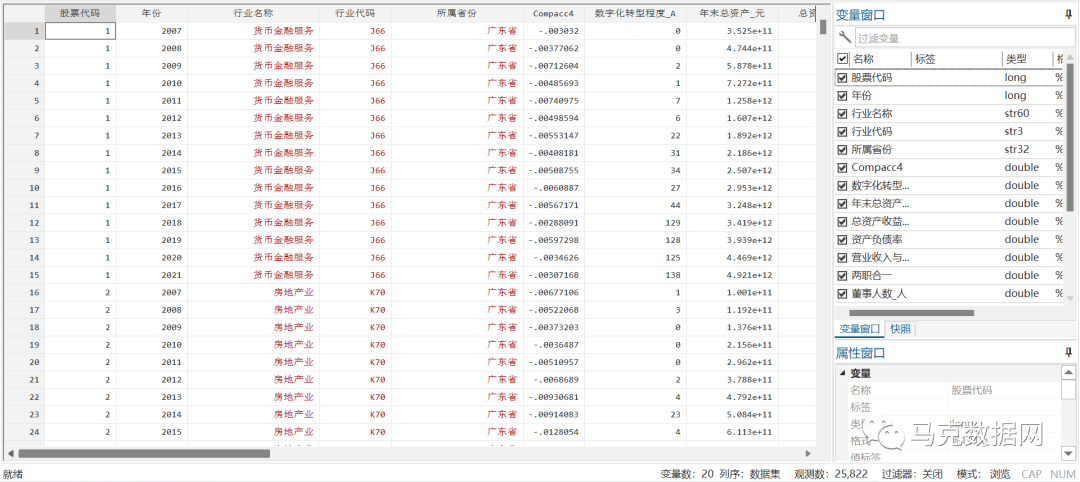This screenshot has height=482, width=1080.
Task: Pin the 变量窗口 panel
Action: coord(1069,14)
